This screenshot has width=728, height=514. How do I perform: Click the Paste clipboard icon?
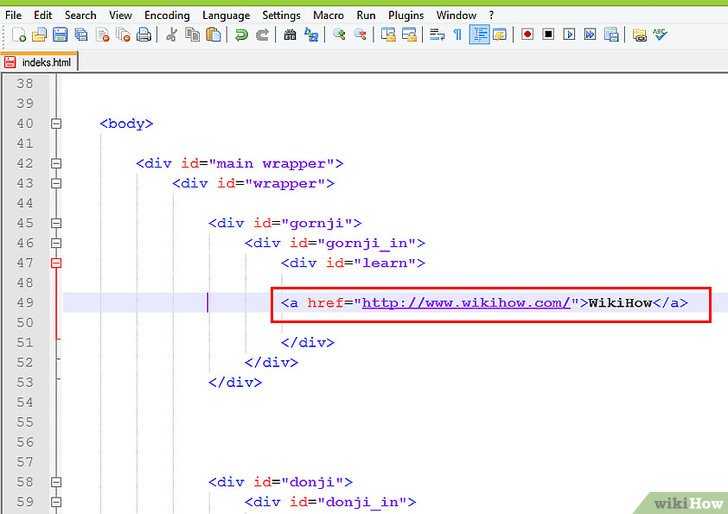213,35
